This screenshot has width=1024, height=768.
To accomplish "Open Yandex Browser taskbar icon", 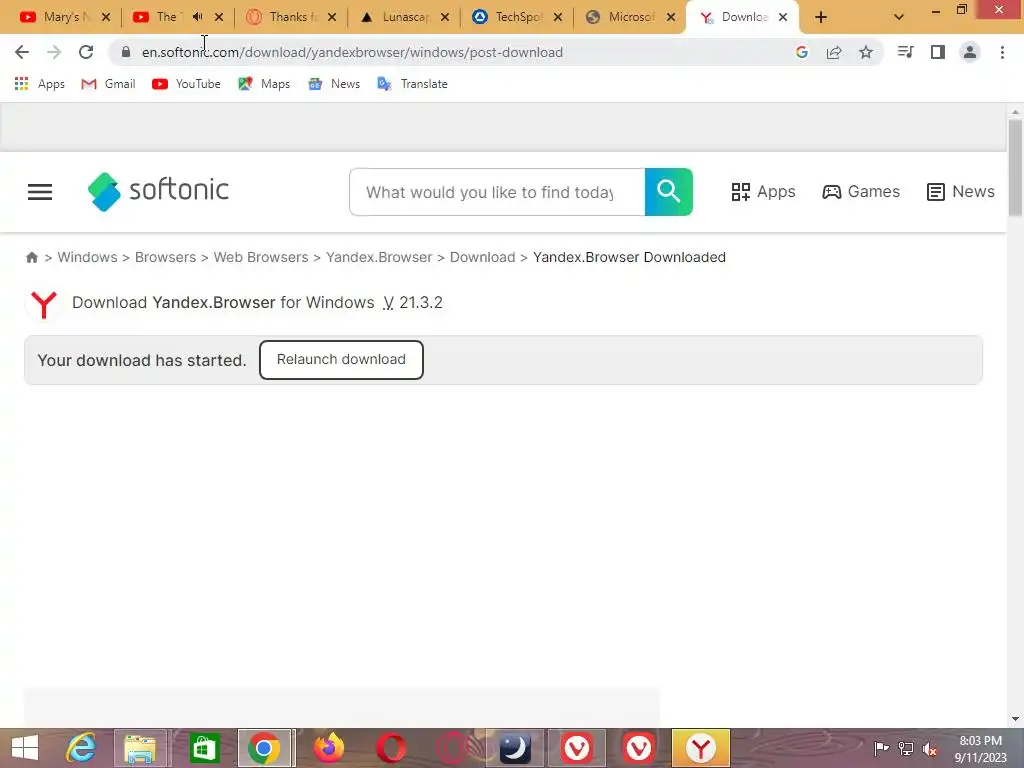I will [701, 748].
